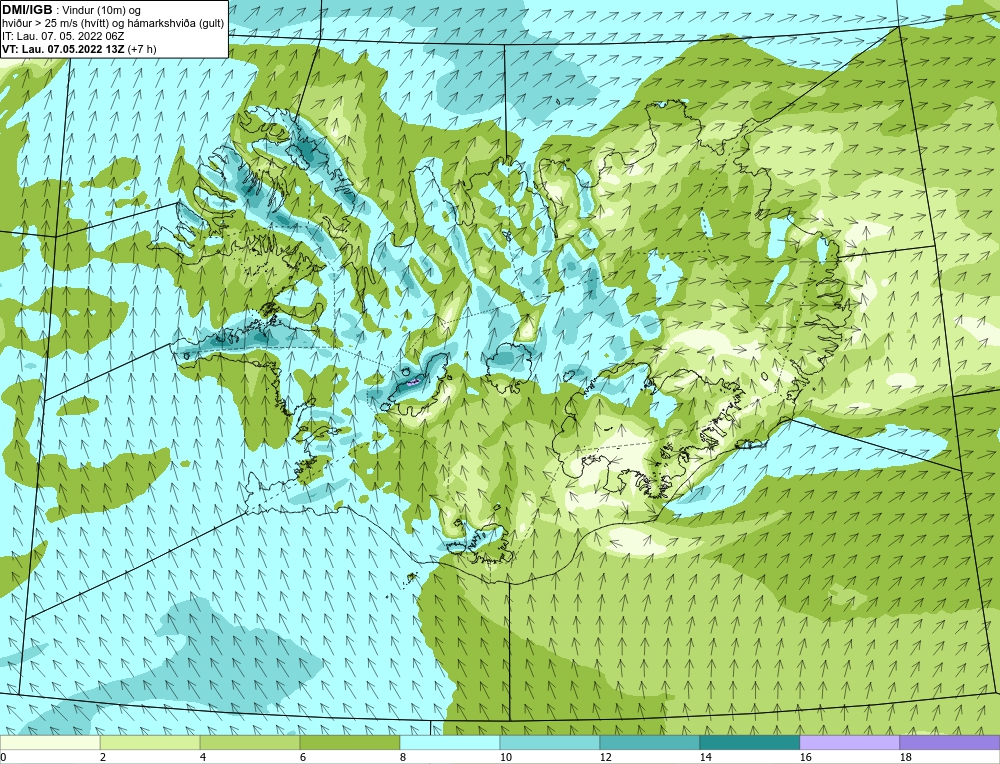Click the 4–6 m/s green legend swatch
The image size is (1000, 764).
pos(250,742)
